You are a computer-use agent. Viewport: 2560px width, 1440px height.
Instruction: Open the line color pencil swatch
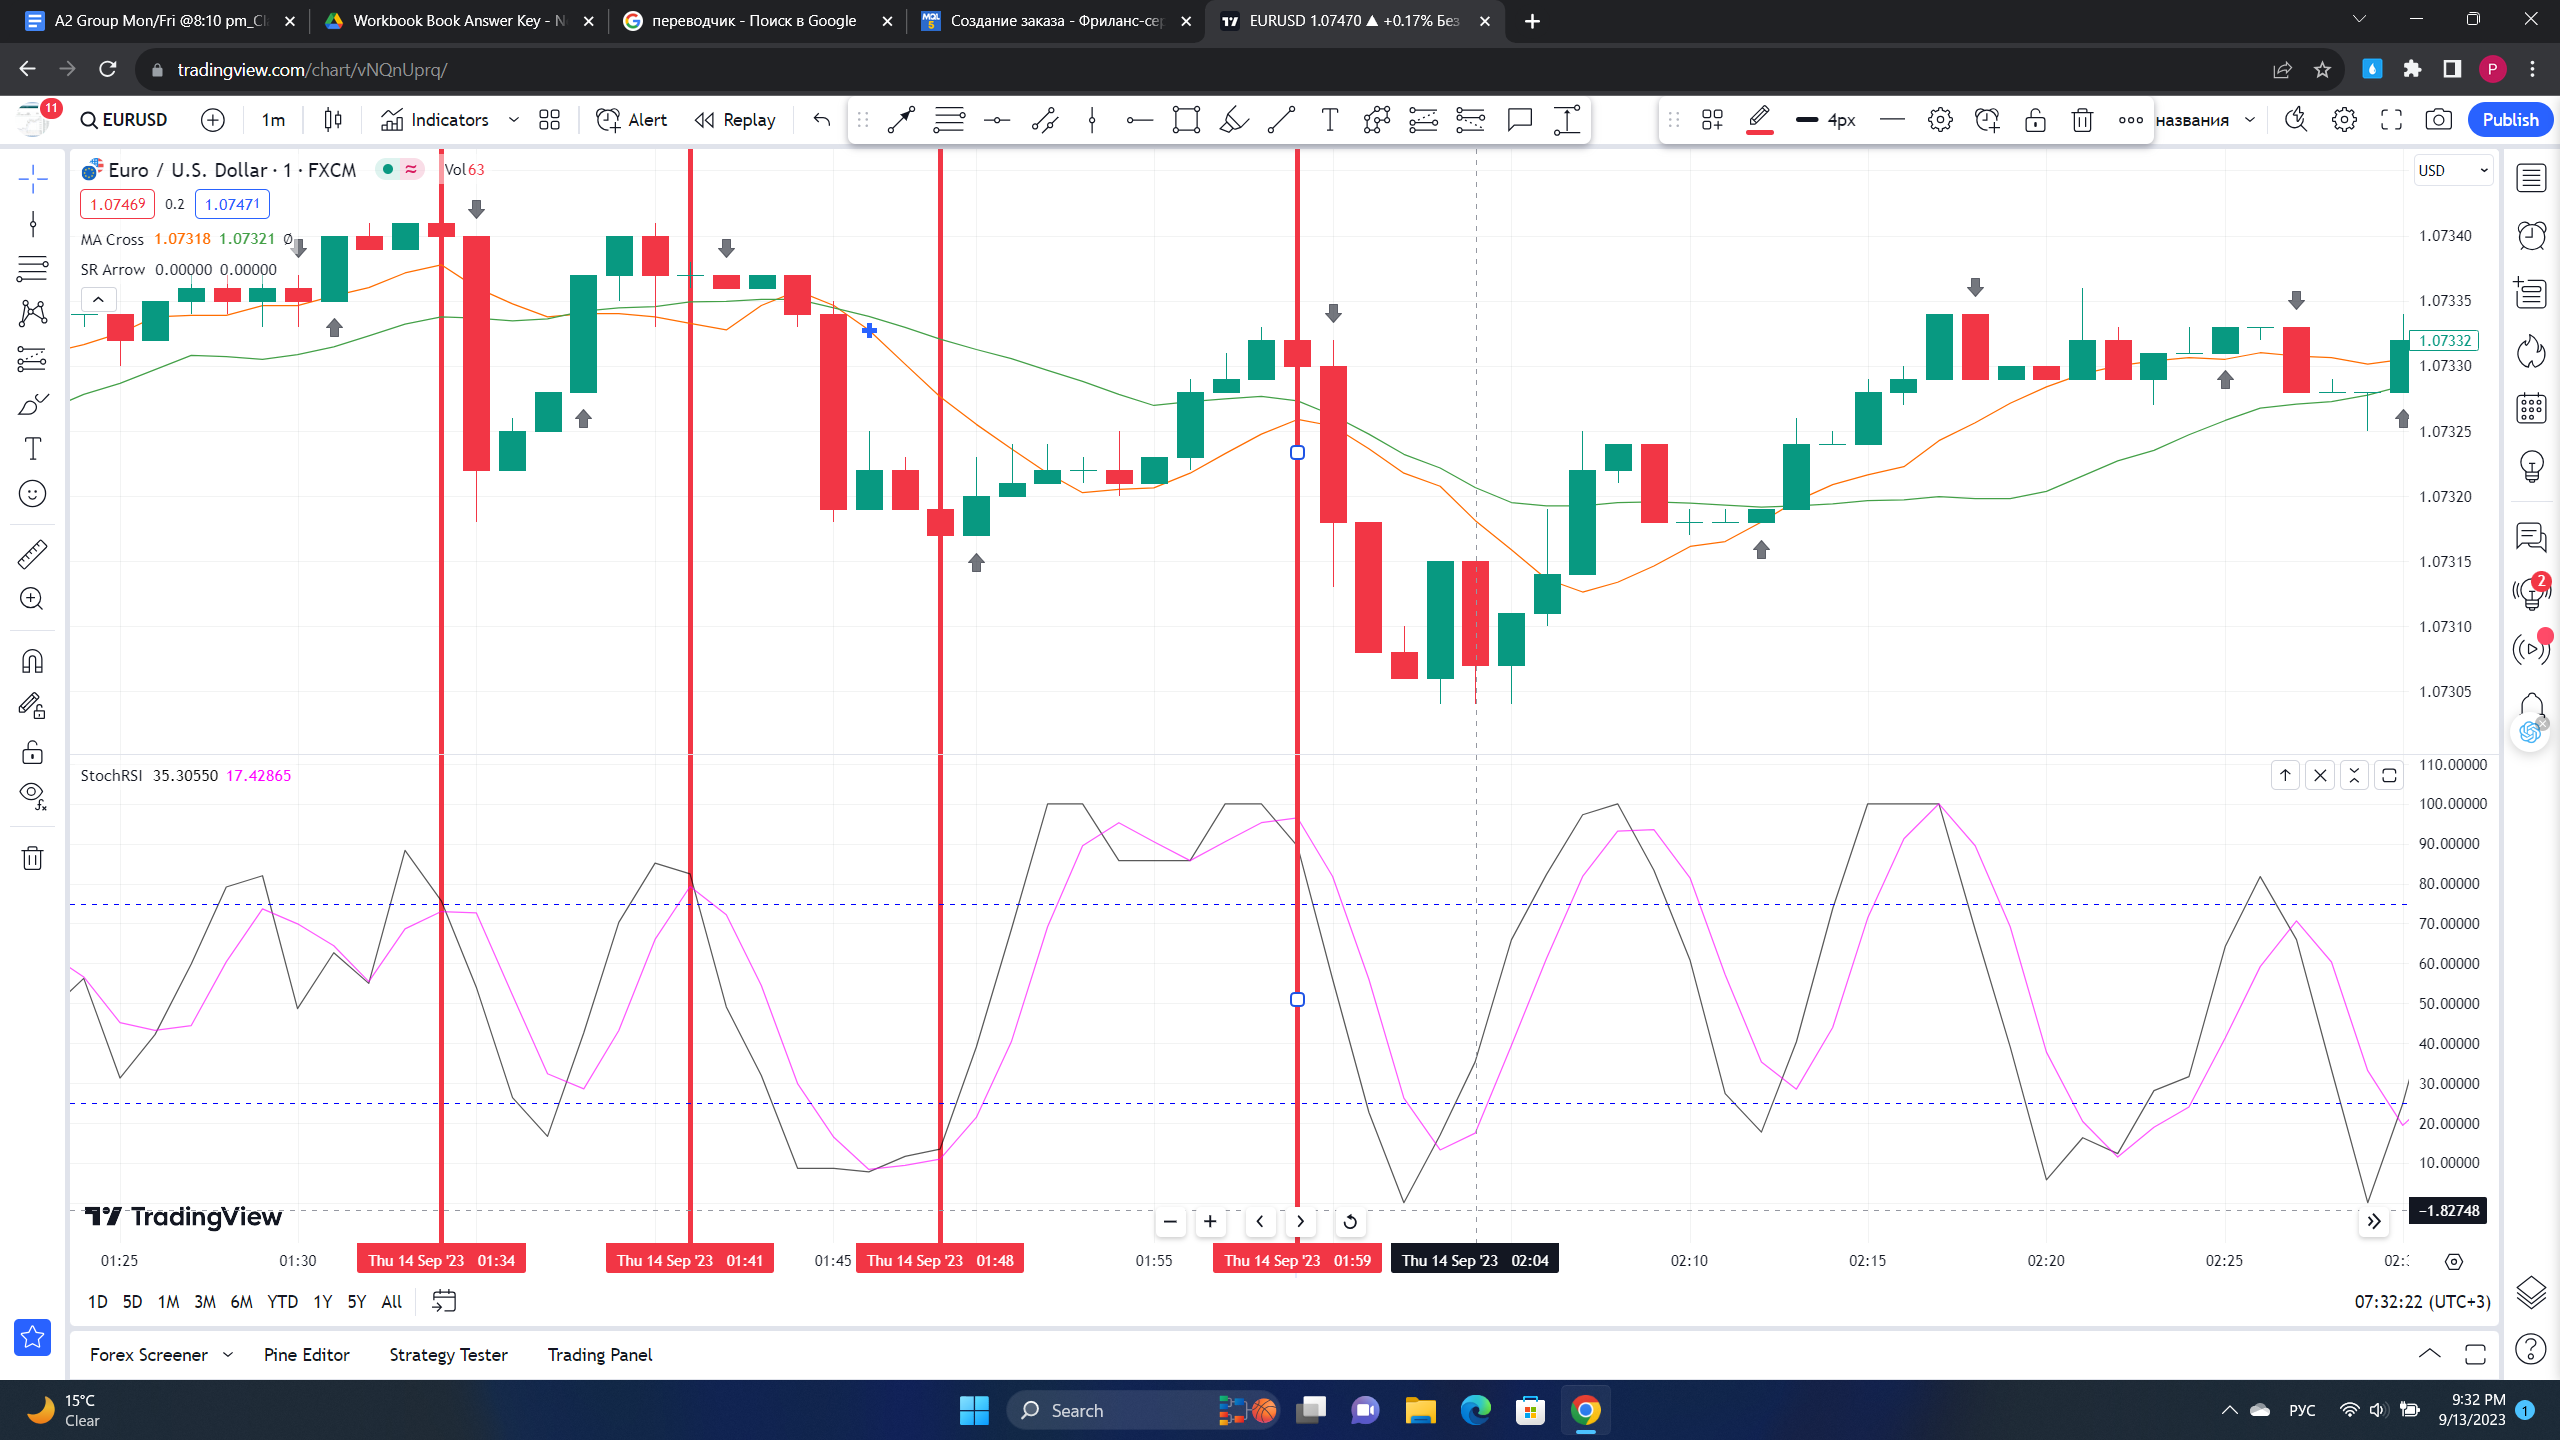pos(1759,120)
